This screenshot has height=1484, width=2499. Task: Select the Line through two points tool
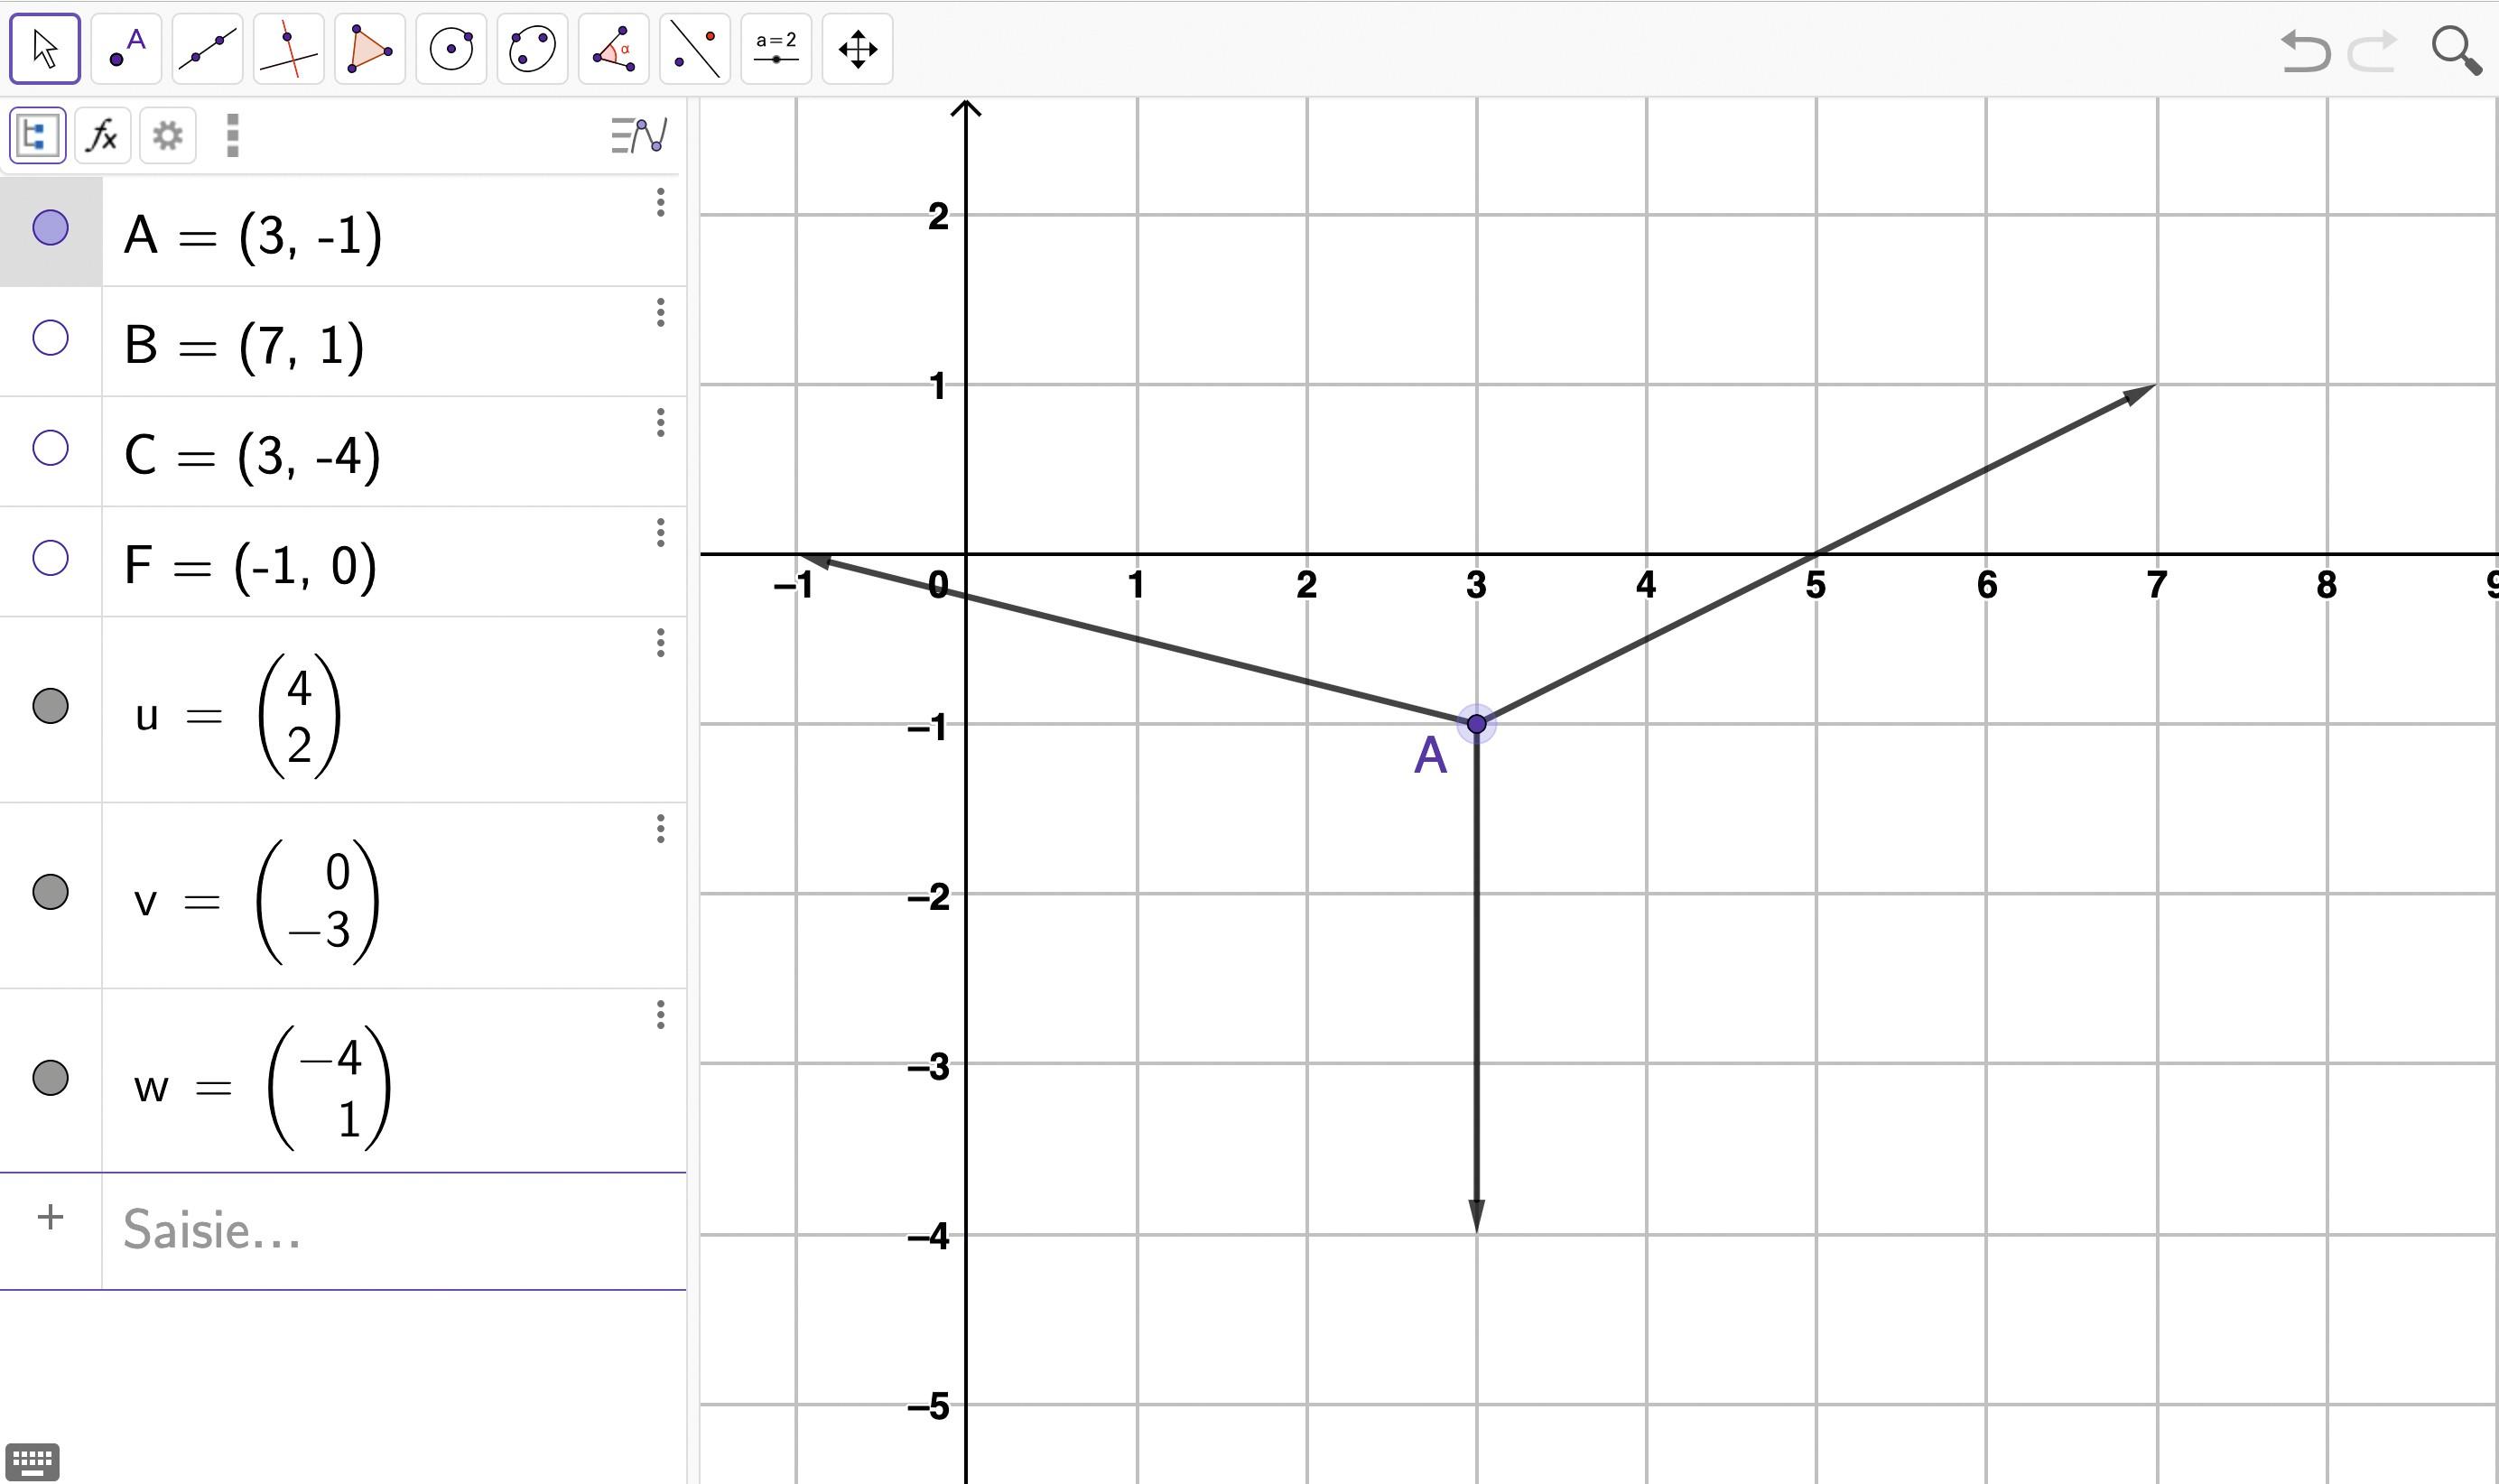point(207,49)
